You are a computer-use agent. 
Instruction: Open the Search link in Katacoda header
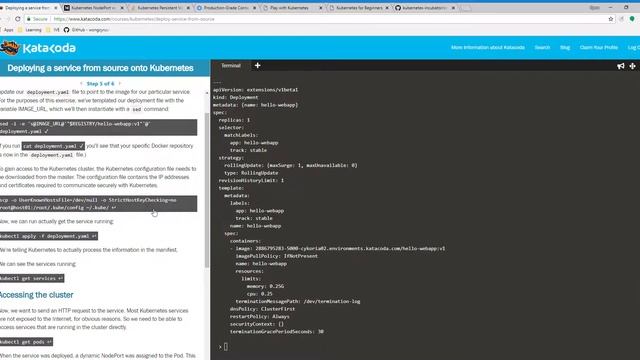click(x=542, y=48)
